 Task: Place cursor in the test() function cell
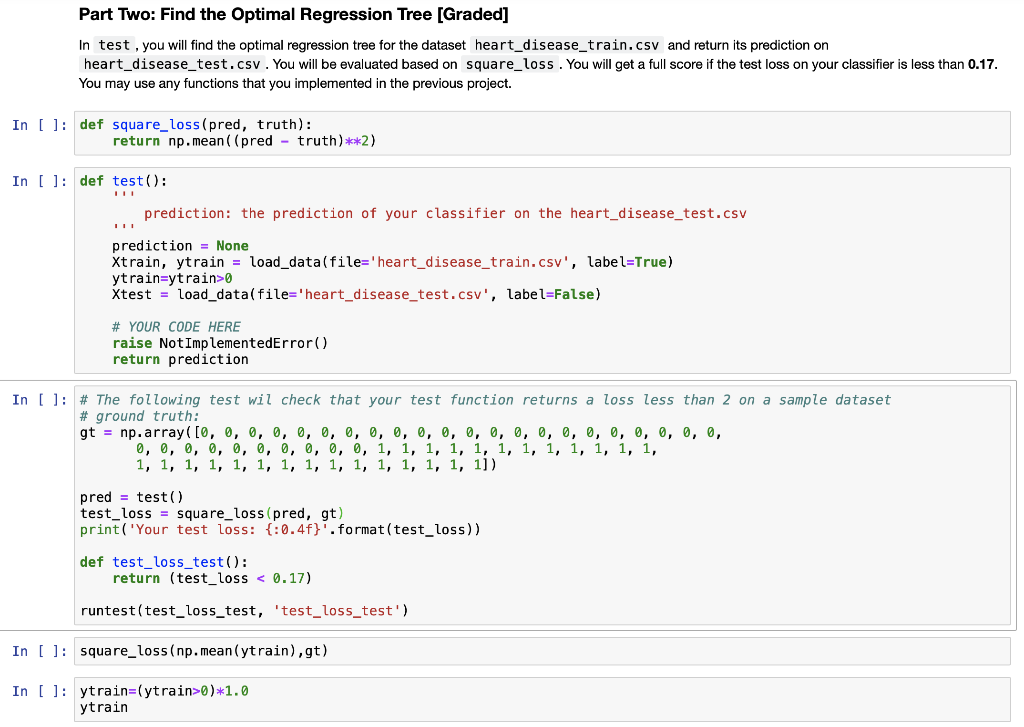pyautogui.click(x=300, y=270)
